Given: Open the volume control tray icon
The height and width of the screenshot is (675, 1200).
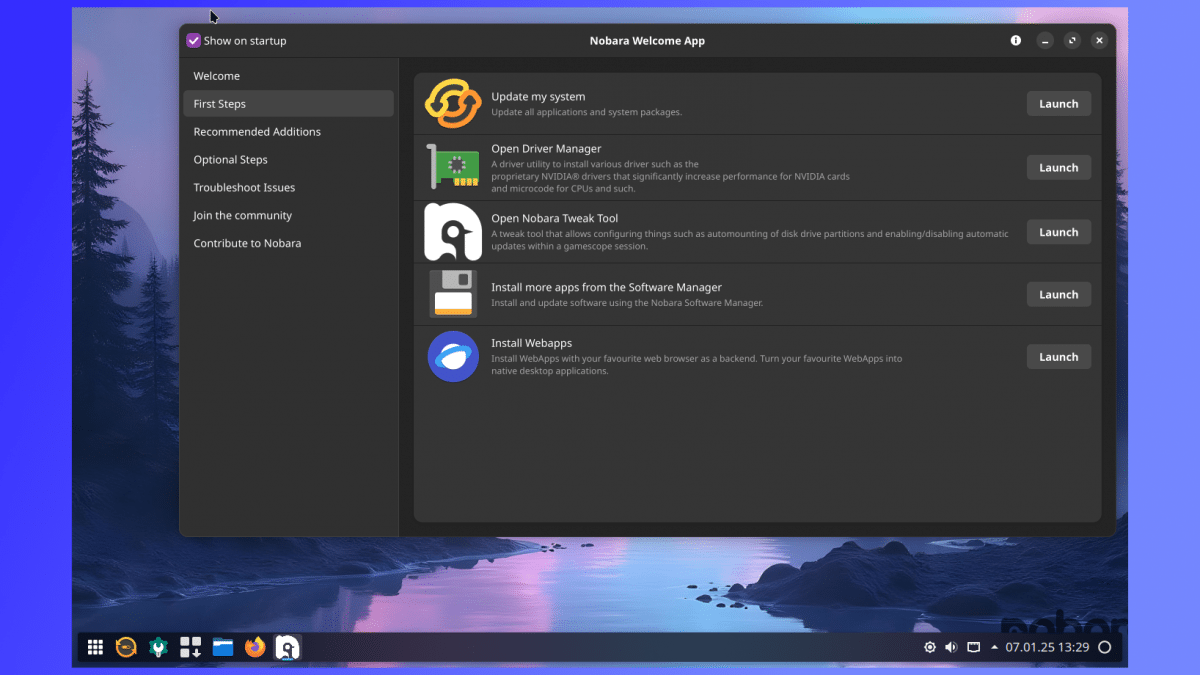Looking at the screenshot, I should 951,648.
